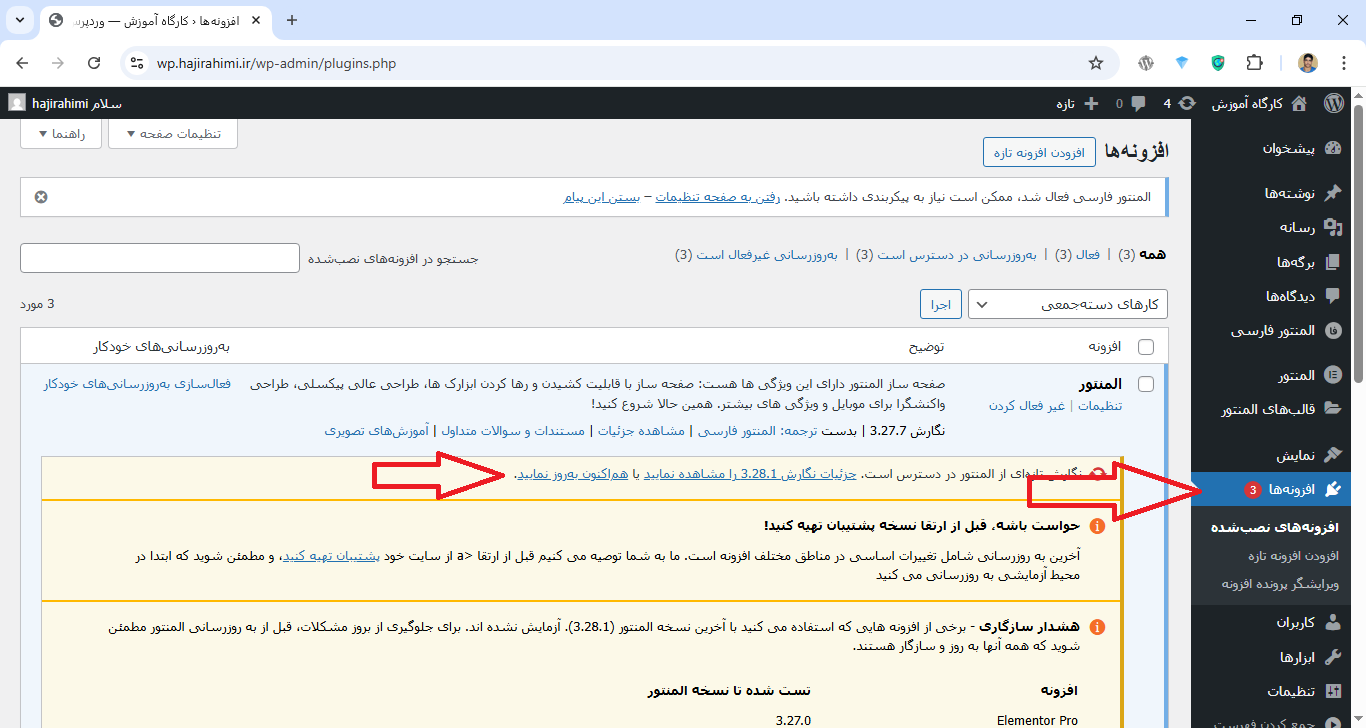Follow رفتن به صفحه تنظیمات link

720,197
